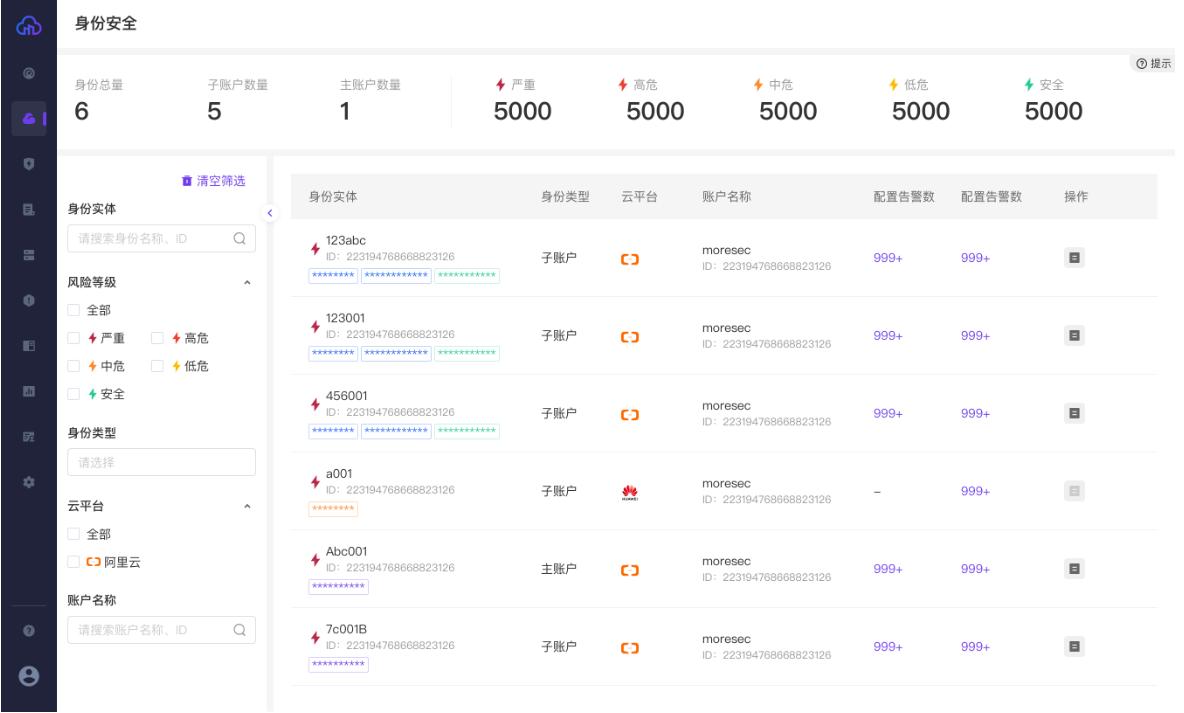
Task: Select identity name Abc001
Action: point(347,551)
